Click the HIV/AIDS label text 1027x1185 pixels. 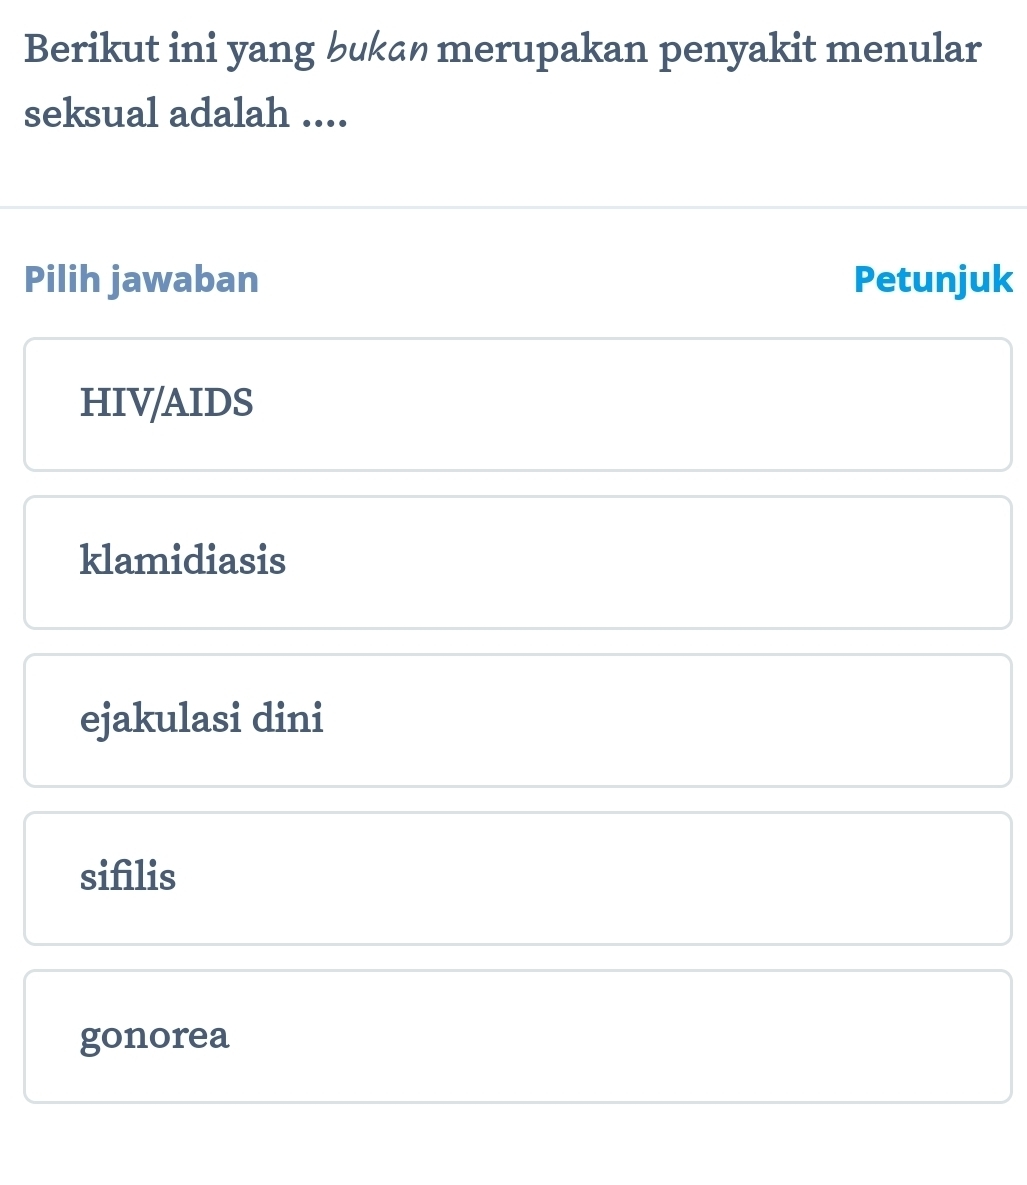point(167,404)
